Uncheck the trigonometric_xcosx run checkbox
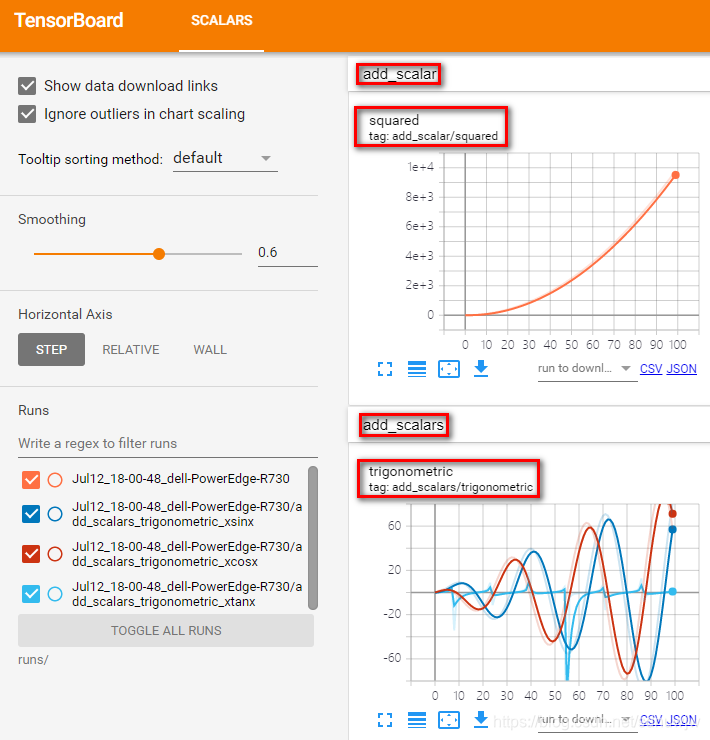Viewport: 710px width, 740px height. tap(31, 554)
